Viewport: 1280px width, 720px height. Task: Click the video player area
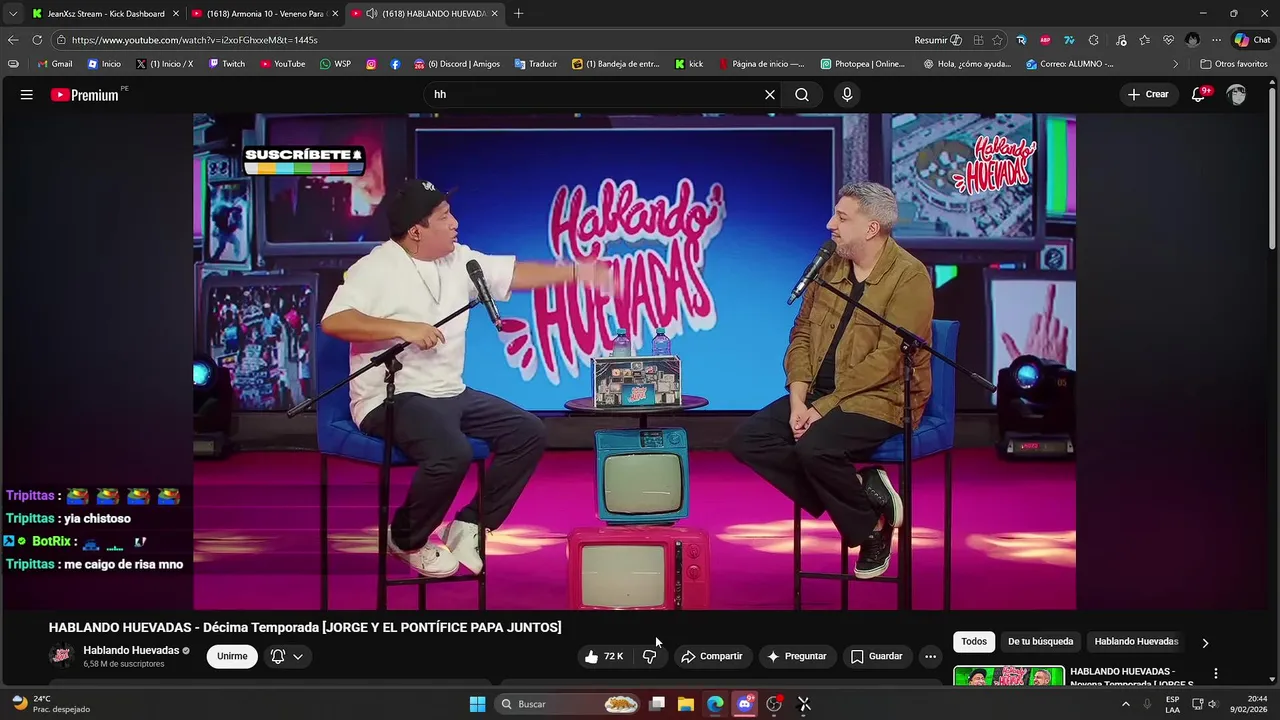pyautogui.click(x=634, y=361)
